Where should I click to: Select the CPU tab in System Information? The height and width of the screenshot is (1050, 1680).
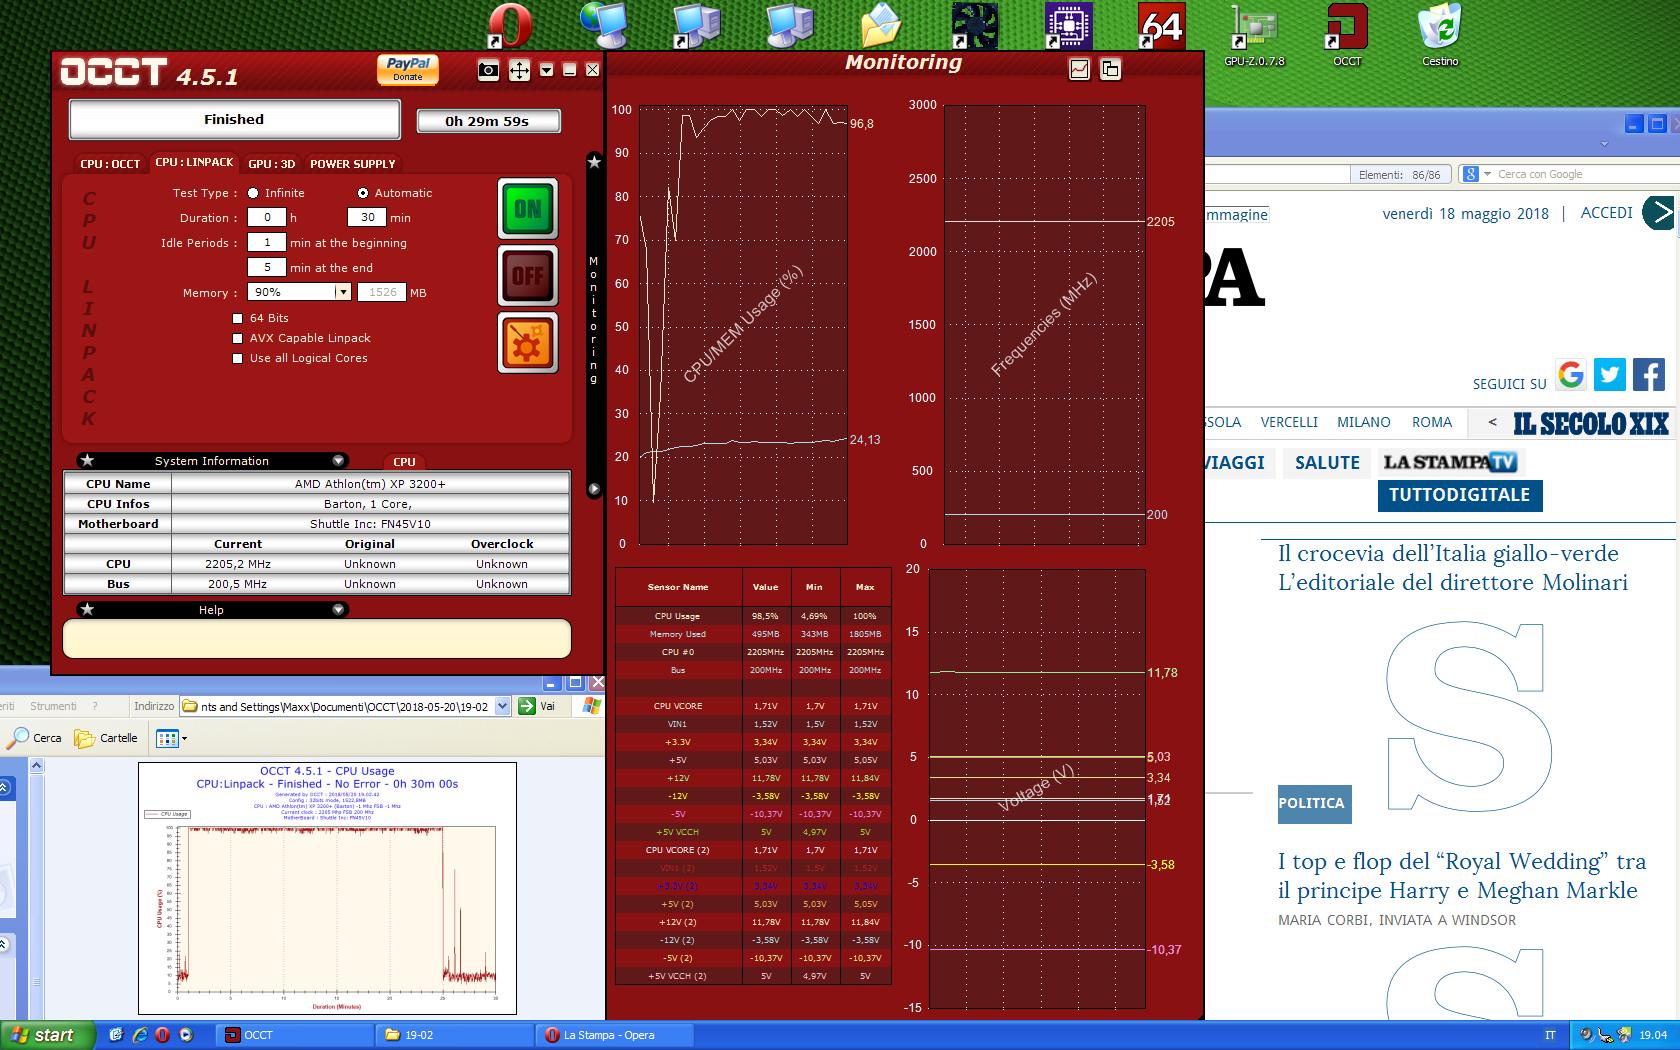[x=404, y=462]
